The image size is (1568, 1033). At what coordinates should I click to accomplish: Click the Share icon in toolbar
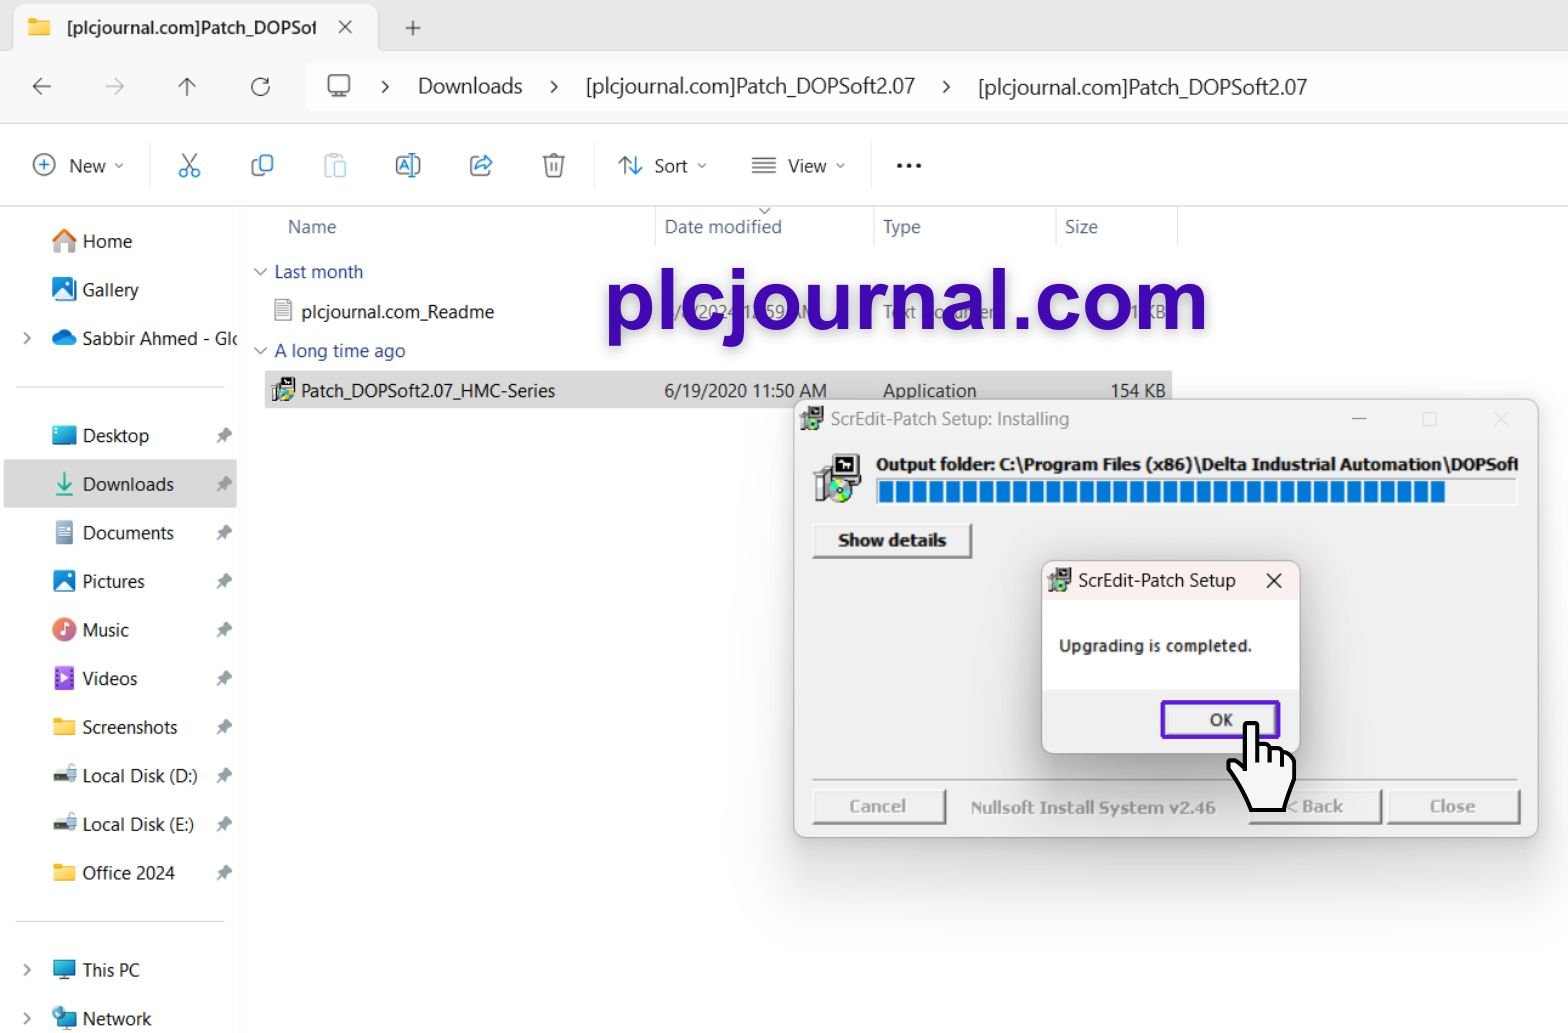[x=481, y=166]
